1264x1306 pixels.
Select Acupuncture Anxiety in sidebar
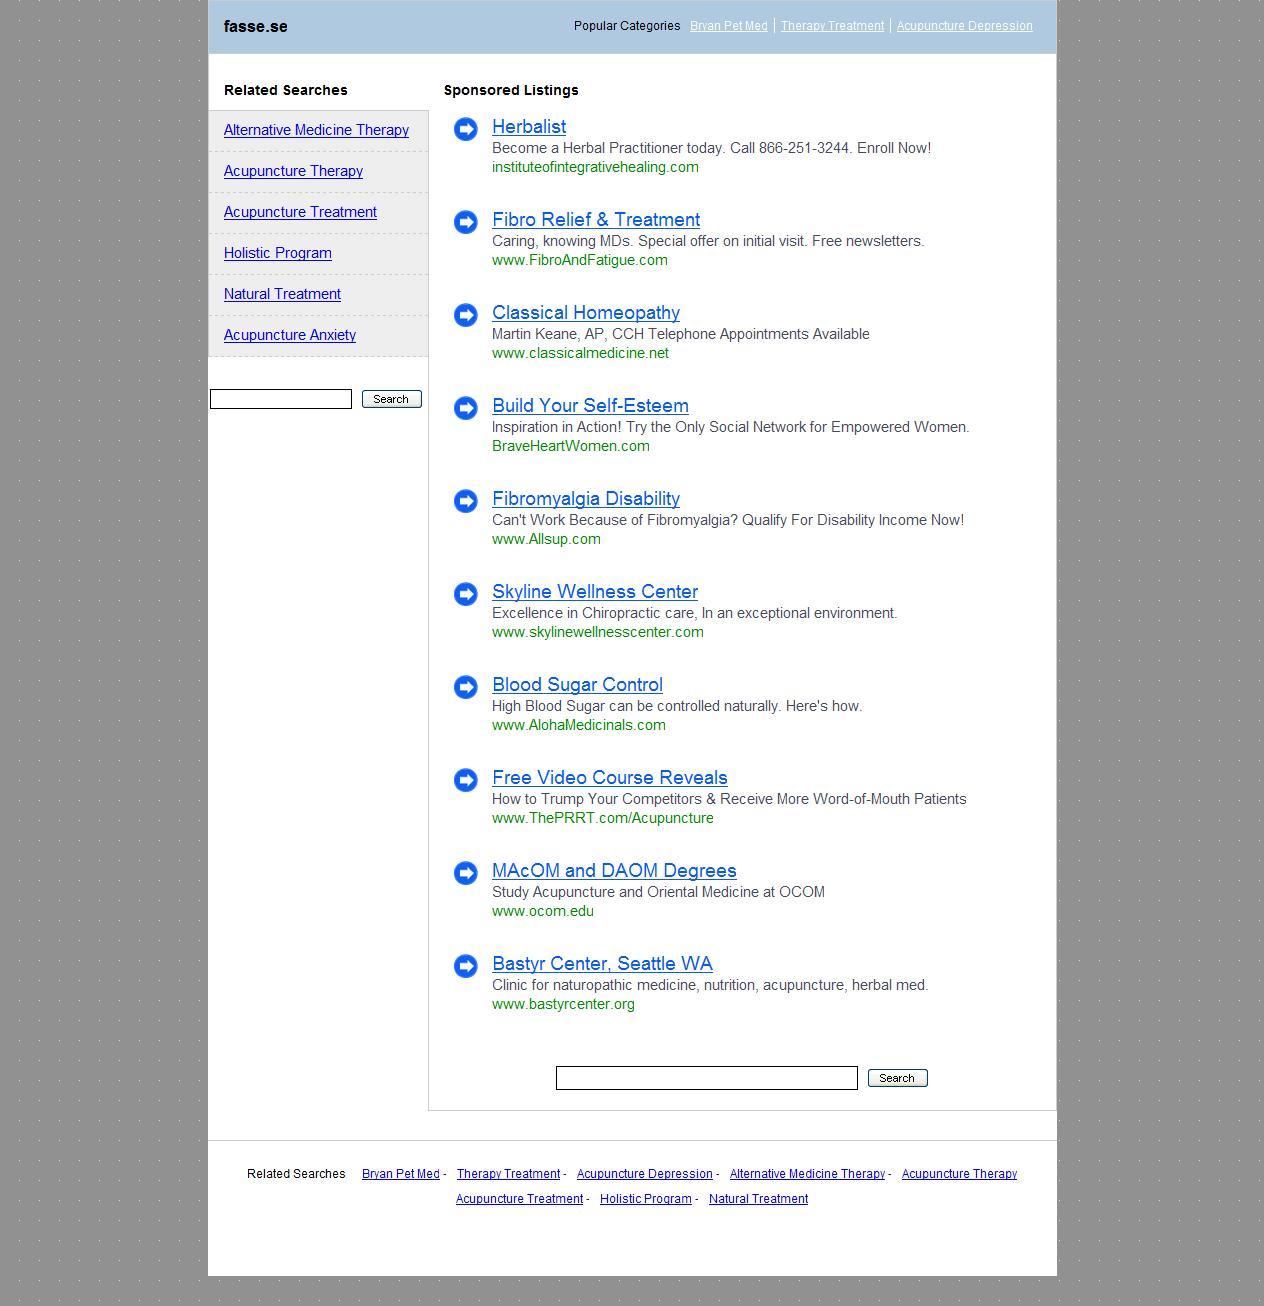pyautogui.click(x=290, y=335)
